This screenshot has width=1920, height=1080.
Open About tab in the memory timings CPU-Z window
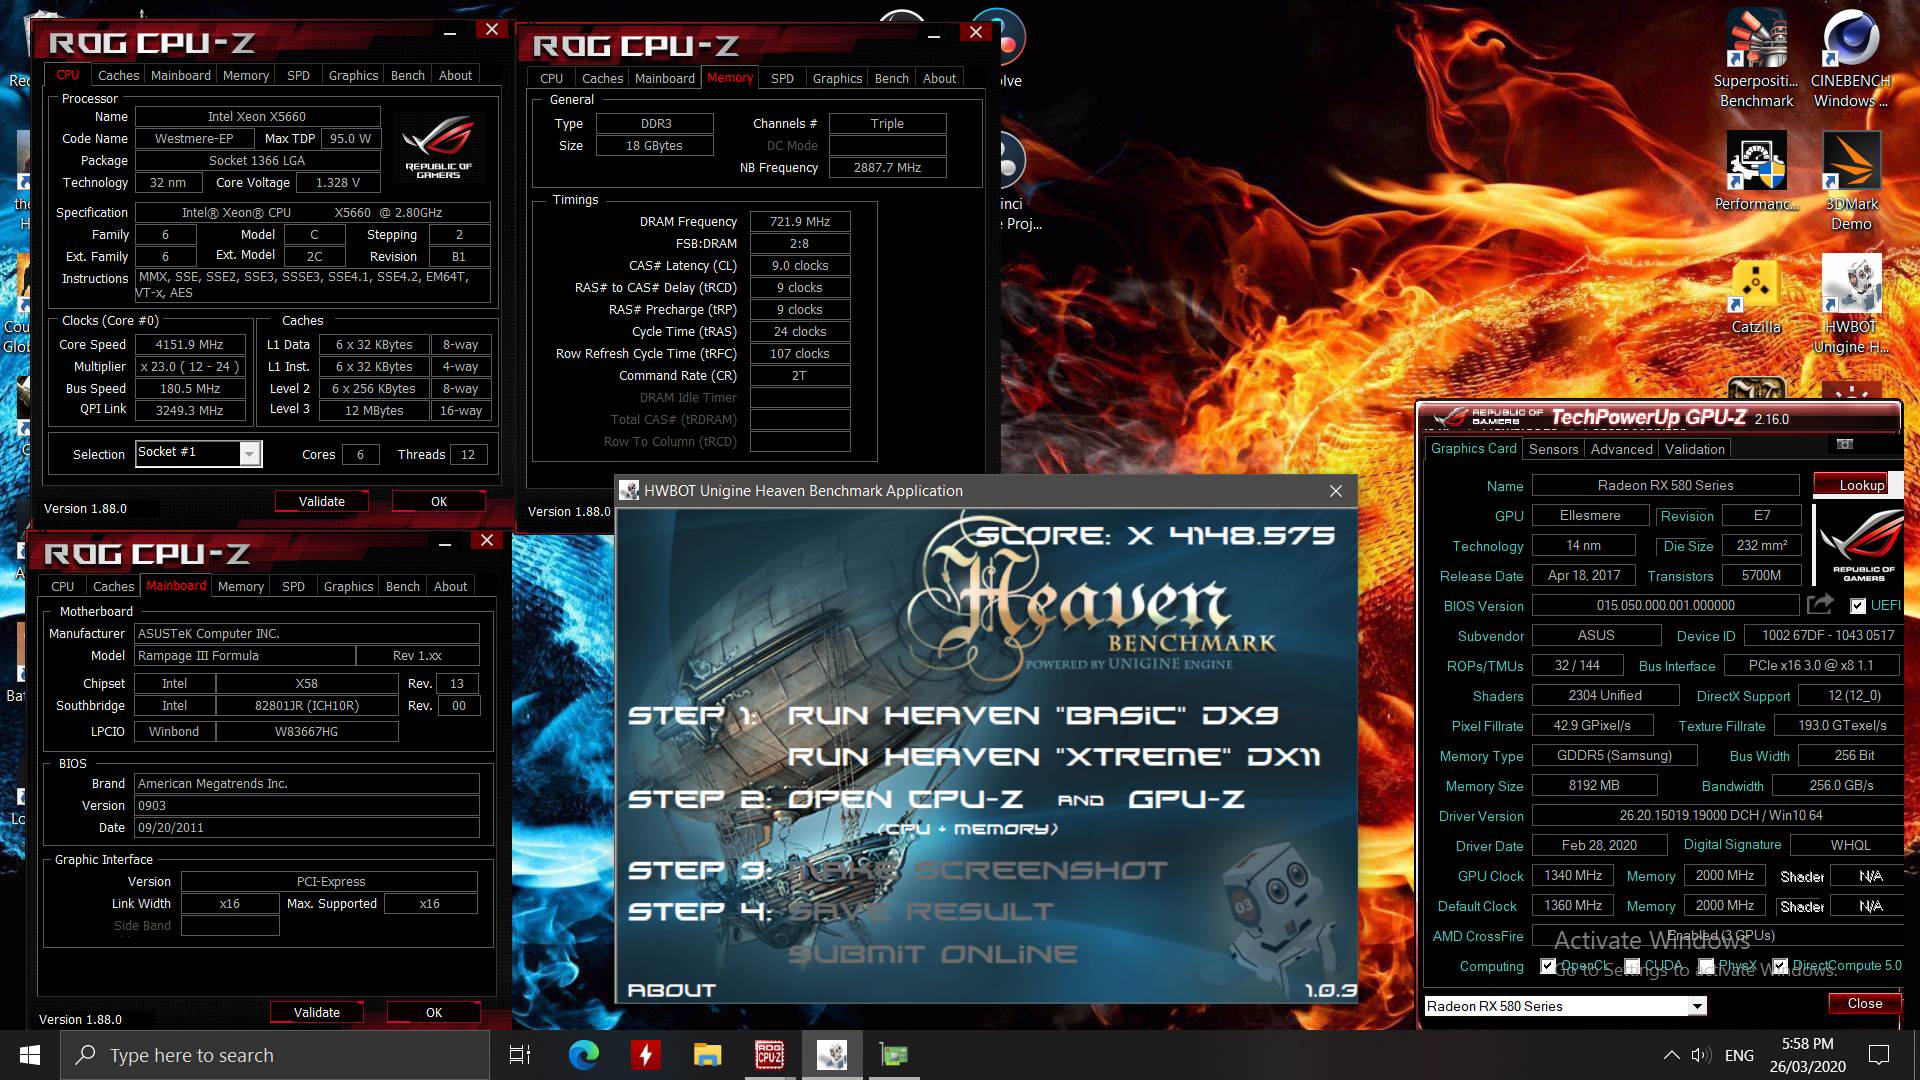point(939,78)
